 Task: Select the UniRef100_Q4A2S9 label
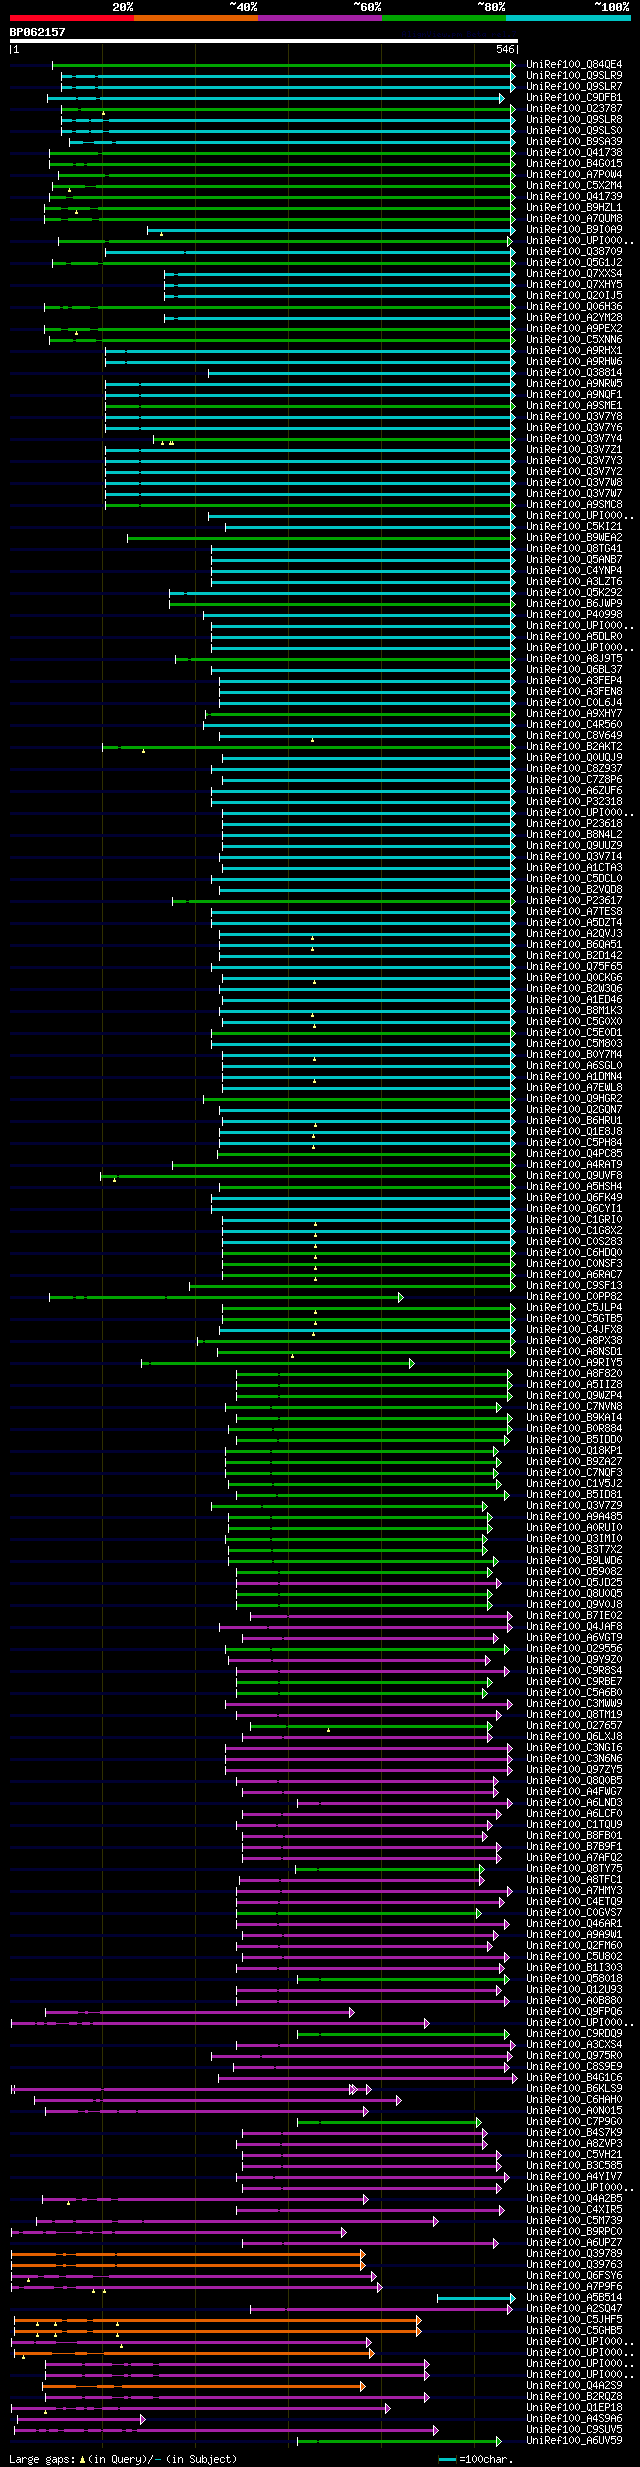coord(574,2385)
